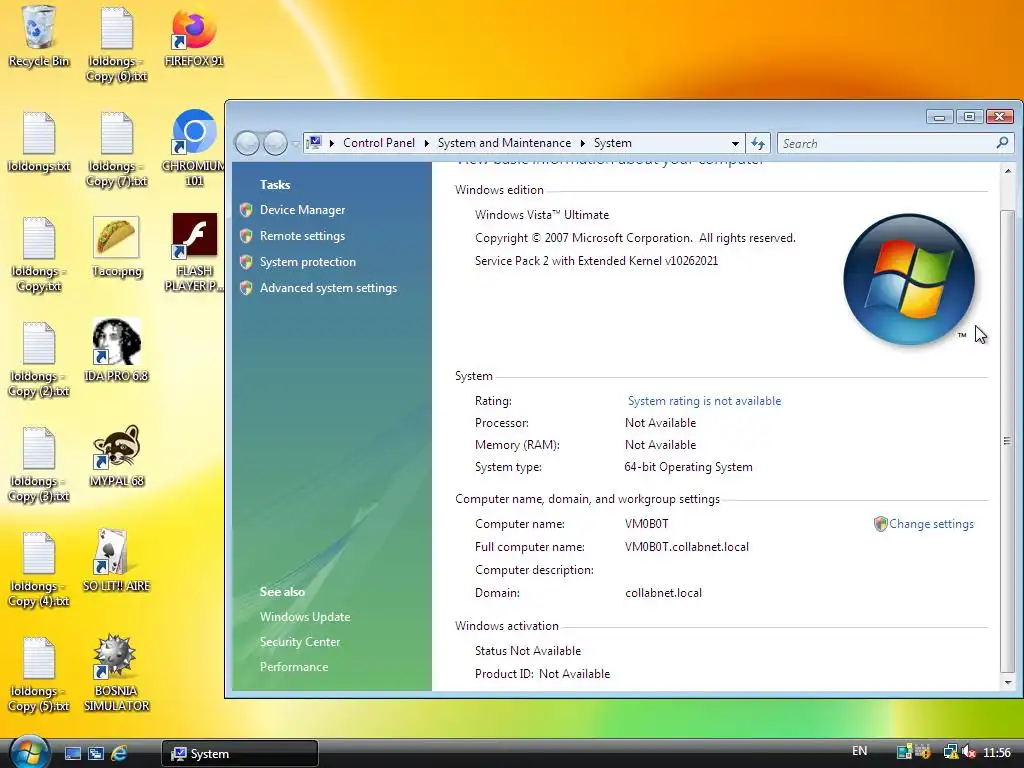The height and width of the screenshot is (768, 1024).
Task: Click the VM0B0T.collabnet.local text
Action: (x=686, y=547)
